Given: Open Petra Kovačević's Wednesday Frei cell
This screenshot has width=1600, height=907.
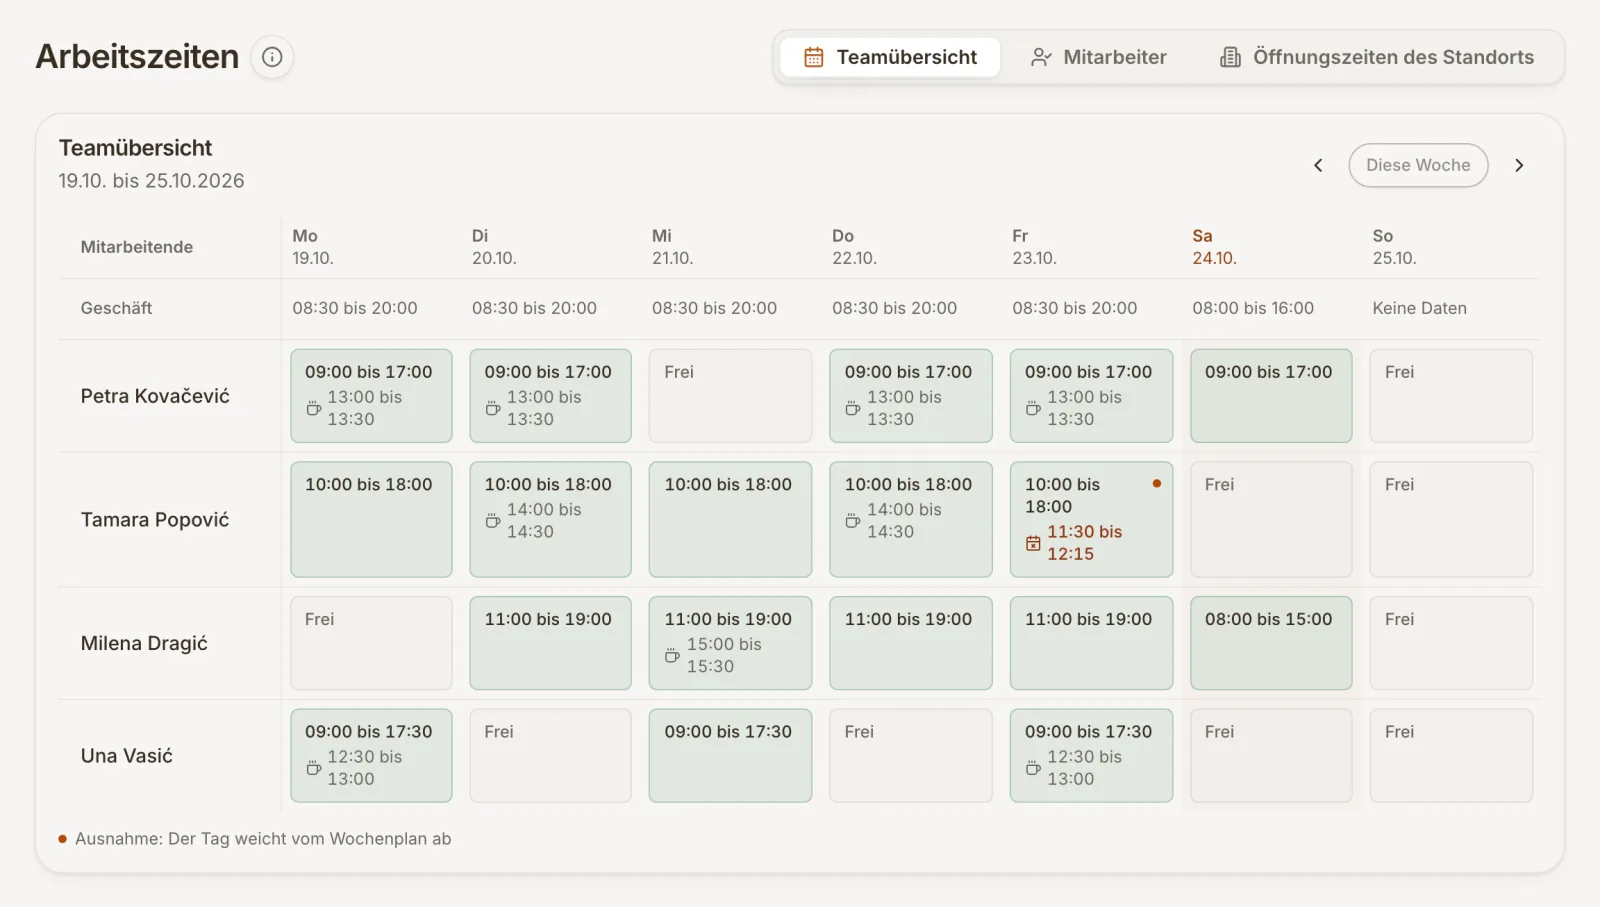Looking at the screenshot, I should tap(730, 395).
